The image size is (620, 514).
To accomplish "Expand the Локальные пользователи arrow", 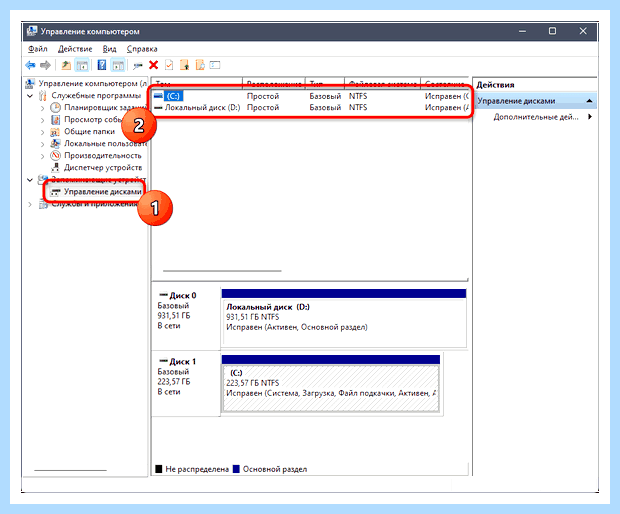I will (x=43, y=144).
